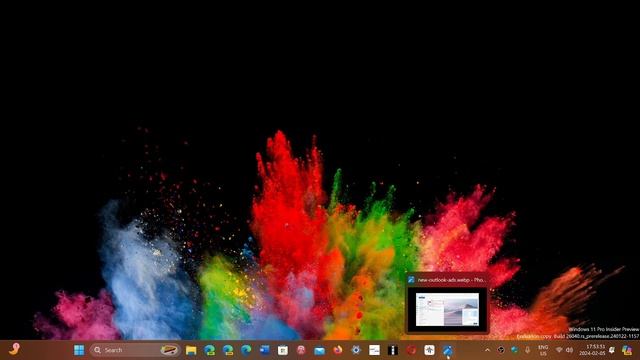Viewport: 640px width, 360px height.
Task: Open the Windows Start menu
Action: click(x=79, y=350)
